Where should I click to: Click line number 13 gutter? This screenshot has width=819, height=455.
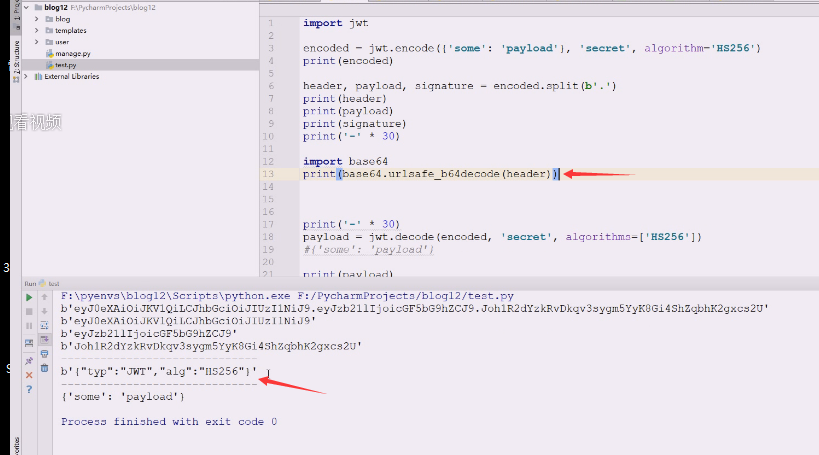[268, 174]
